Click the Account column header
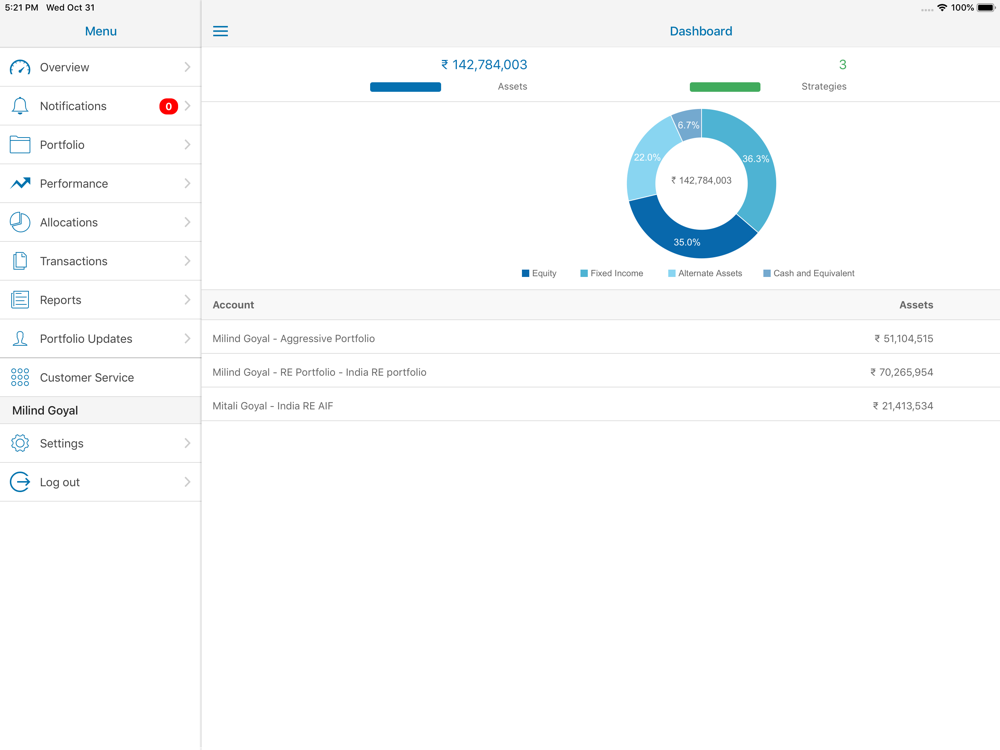 [x=233, y=305]
